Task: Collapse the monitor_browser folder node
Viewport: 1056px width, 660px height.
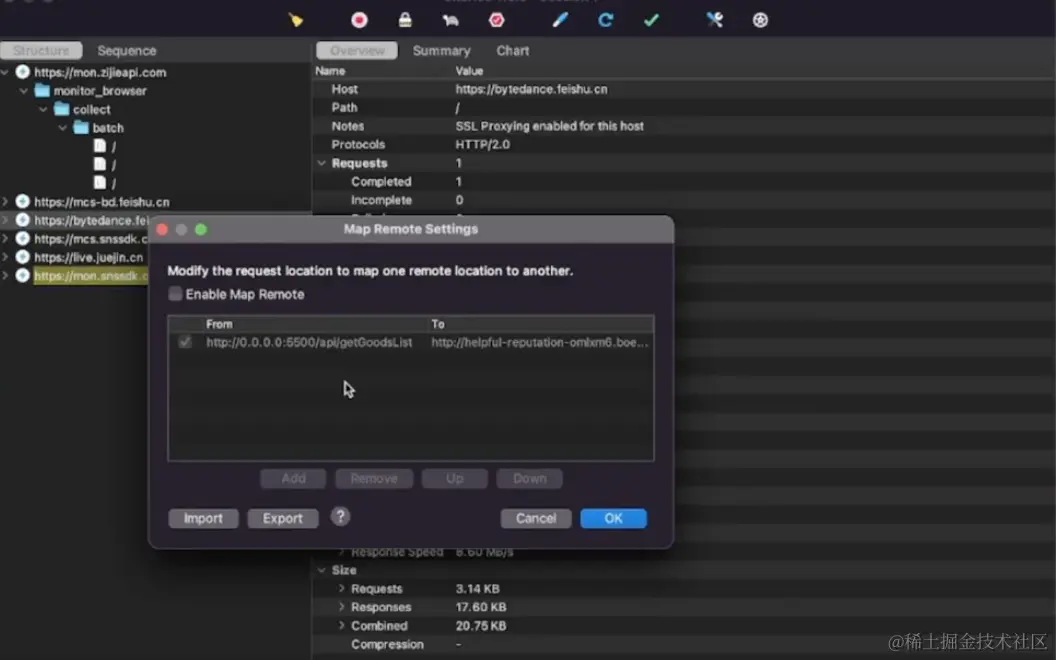Action: (24, 90)
